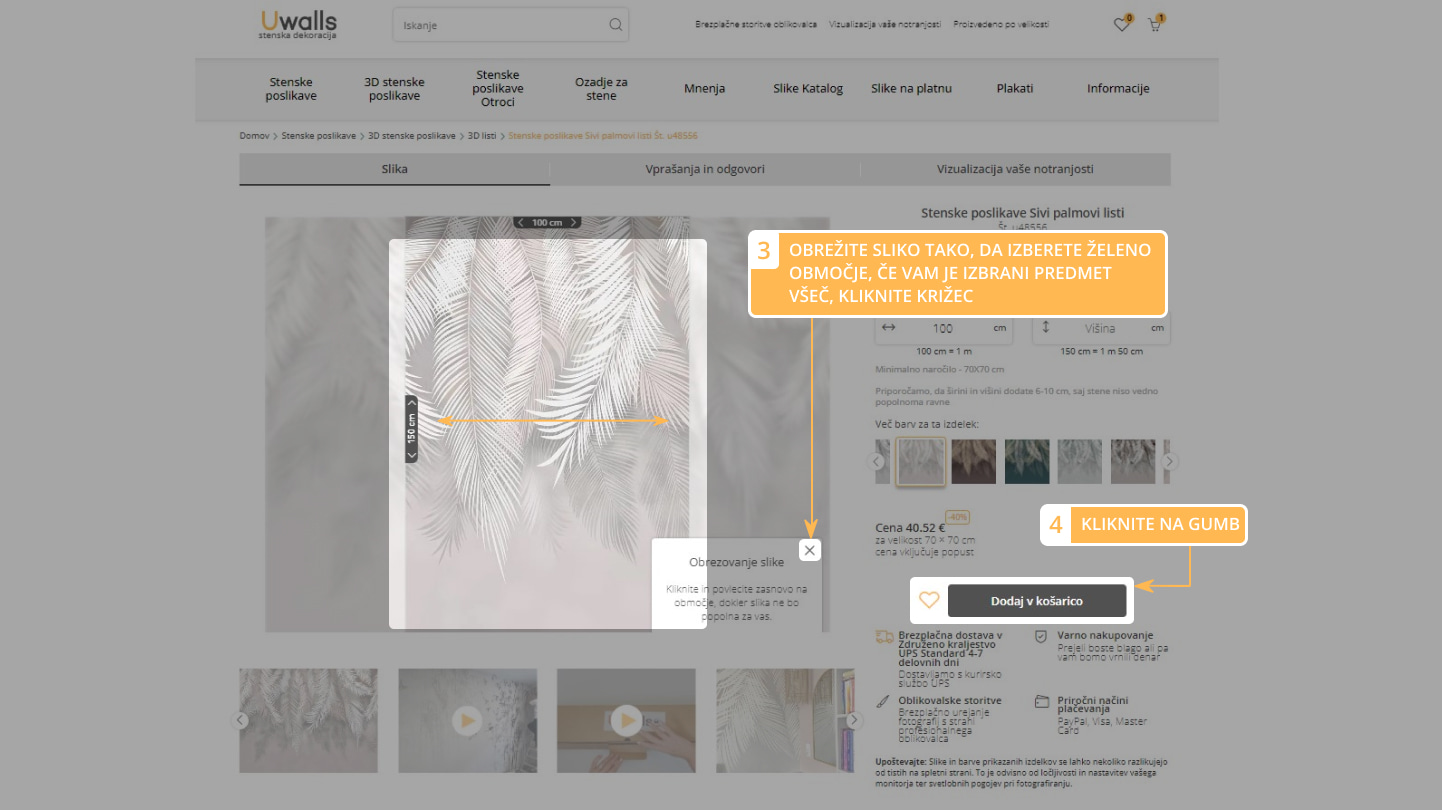Image resolution: width=1442 pixels, height=810 pixels.
Task: Open the wishlist heart icon in header
Action: point(1121,25)
